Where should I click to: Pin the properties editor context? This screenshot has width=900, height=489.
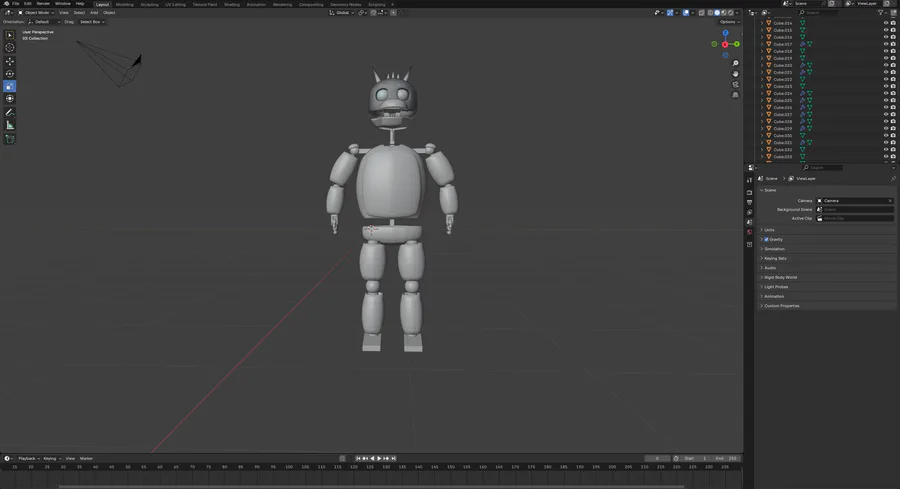pos(893,178)
